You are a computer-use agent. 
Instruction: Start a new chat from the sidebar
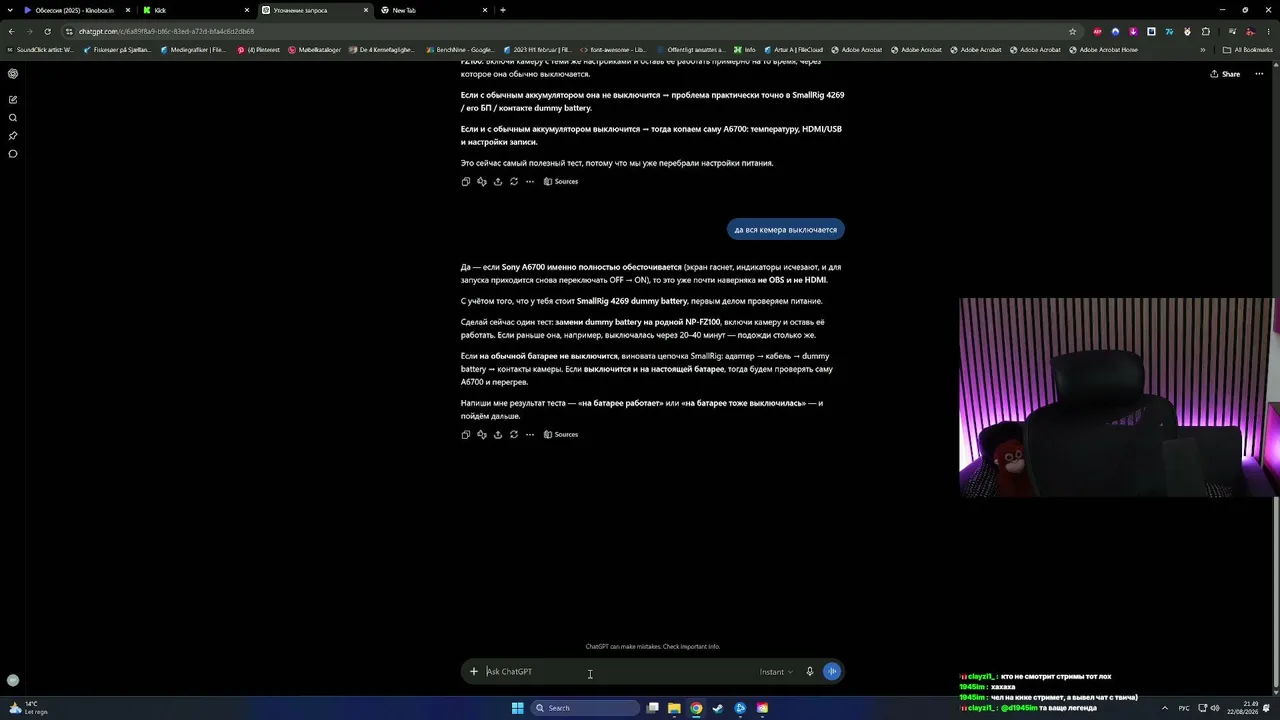pyautogui.click(x=13, y=100)
